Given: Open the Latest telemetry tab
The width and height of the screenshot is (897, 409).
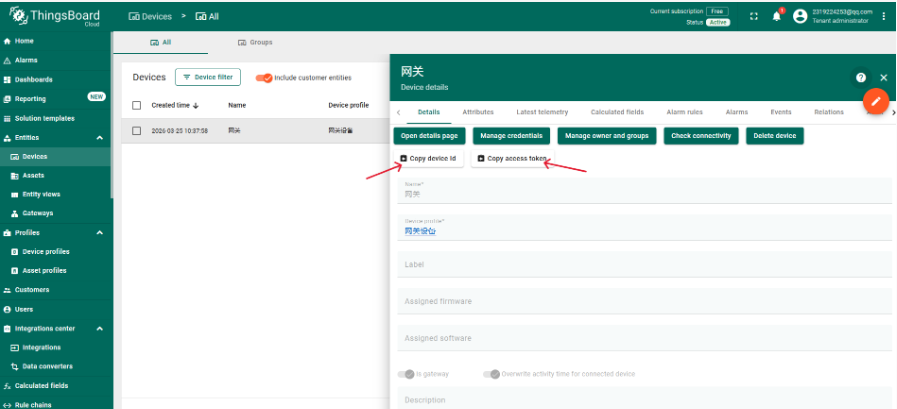Looking at the screenshot, I should 542,112.
